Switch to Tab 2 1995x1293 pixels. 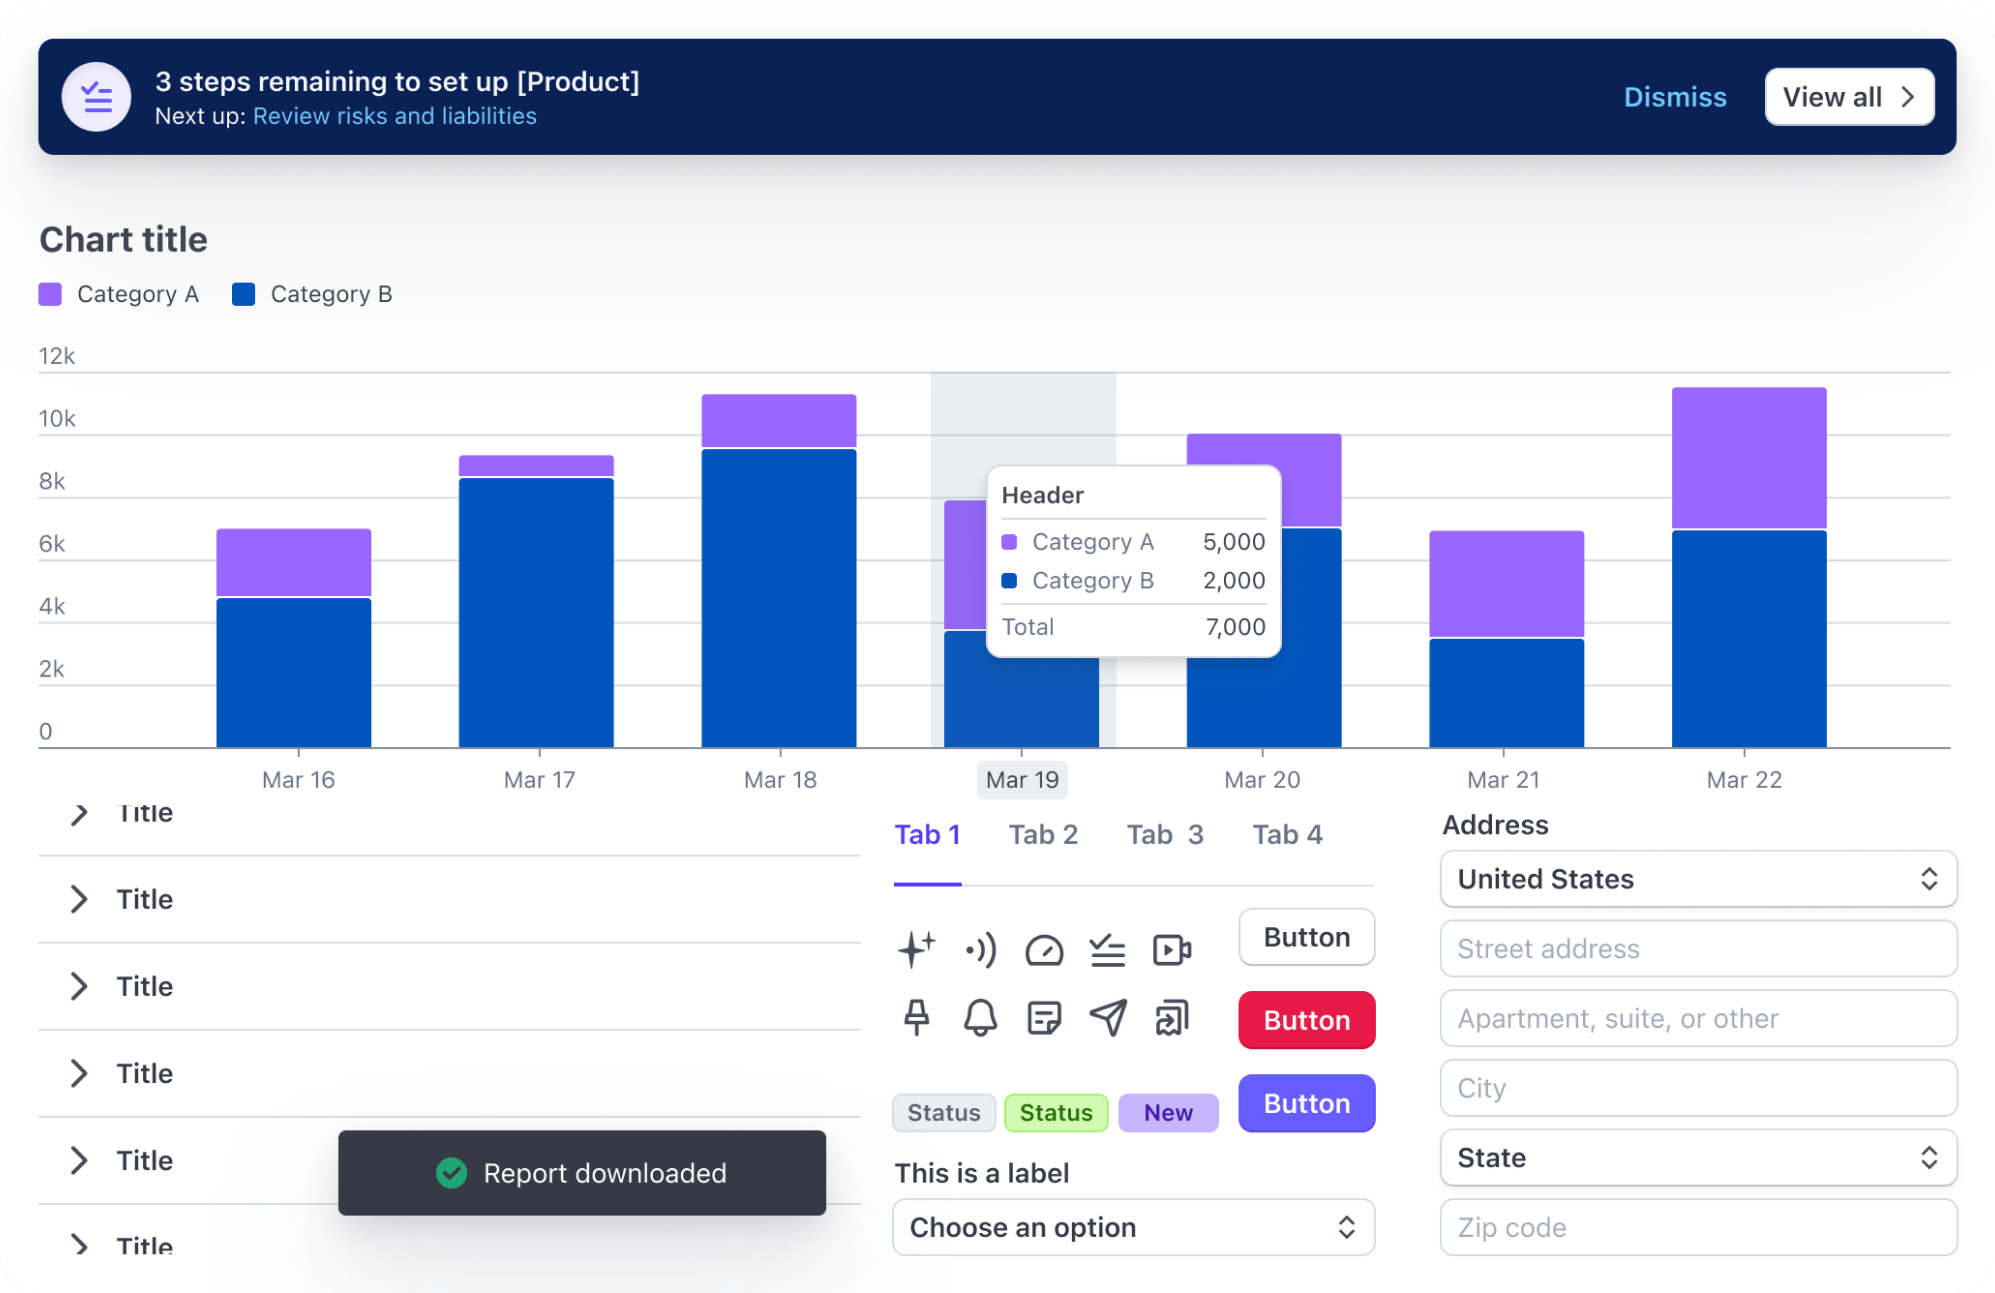click(x=1042, y=834)
